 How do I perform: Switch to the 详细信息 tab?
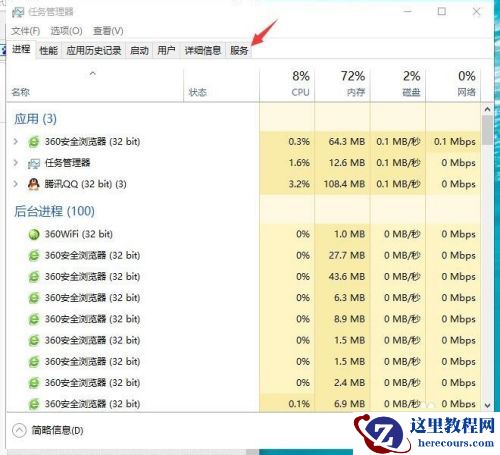click(203, 51)
